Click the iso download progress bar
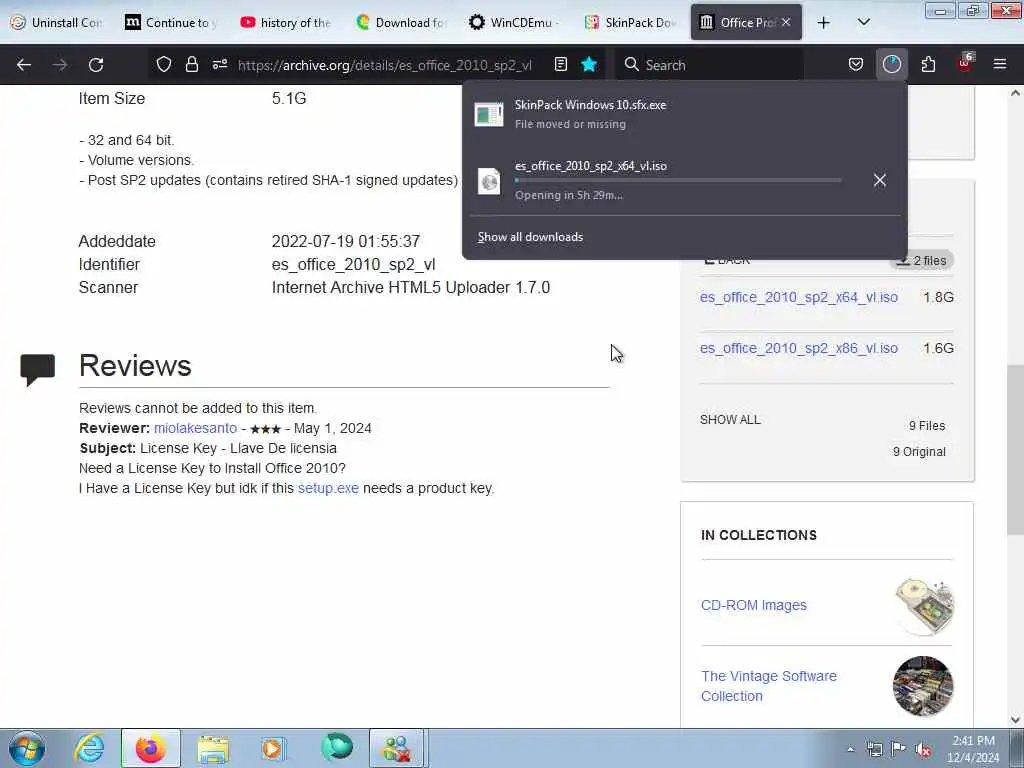Viewport: 1024px width, 768px height. 678,180
